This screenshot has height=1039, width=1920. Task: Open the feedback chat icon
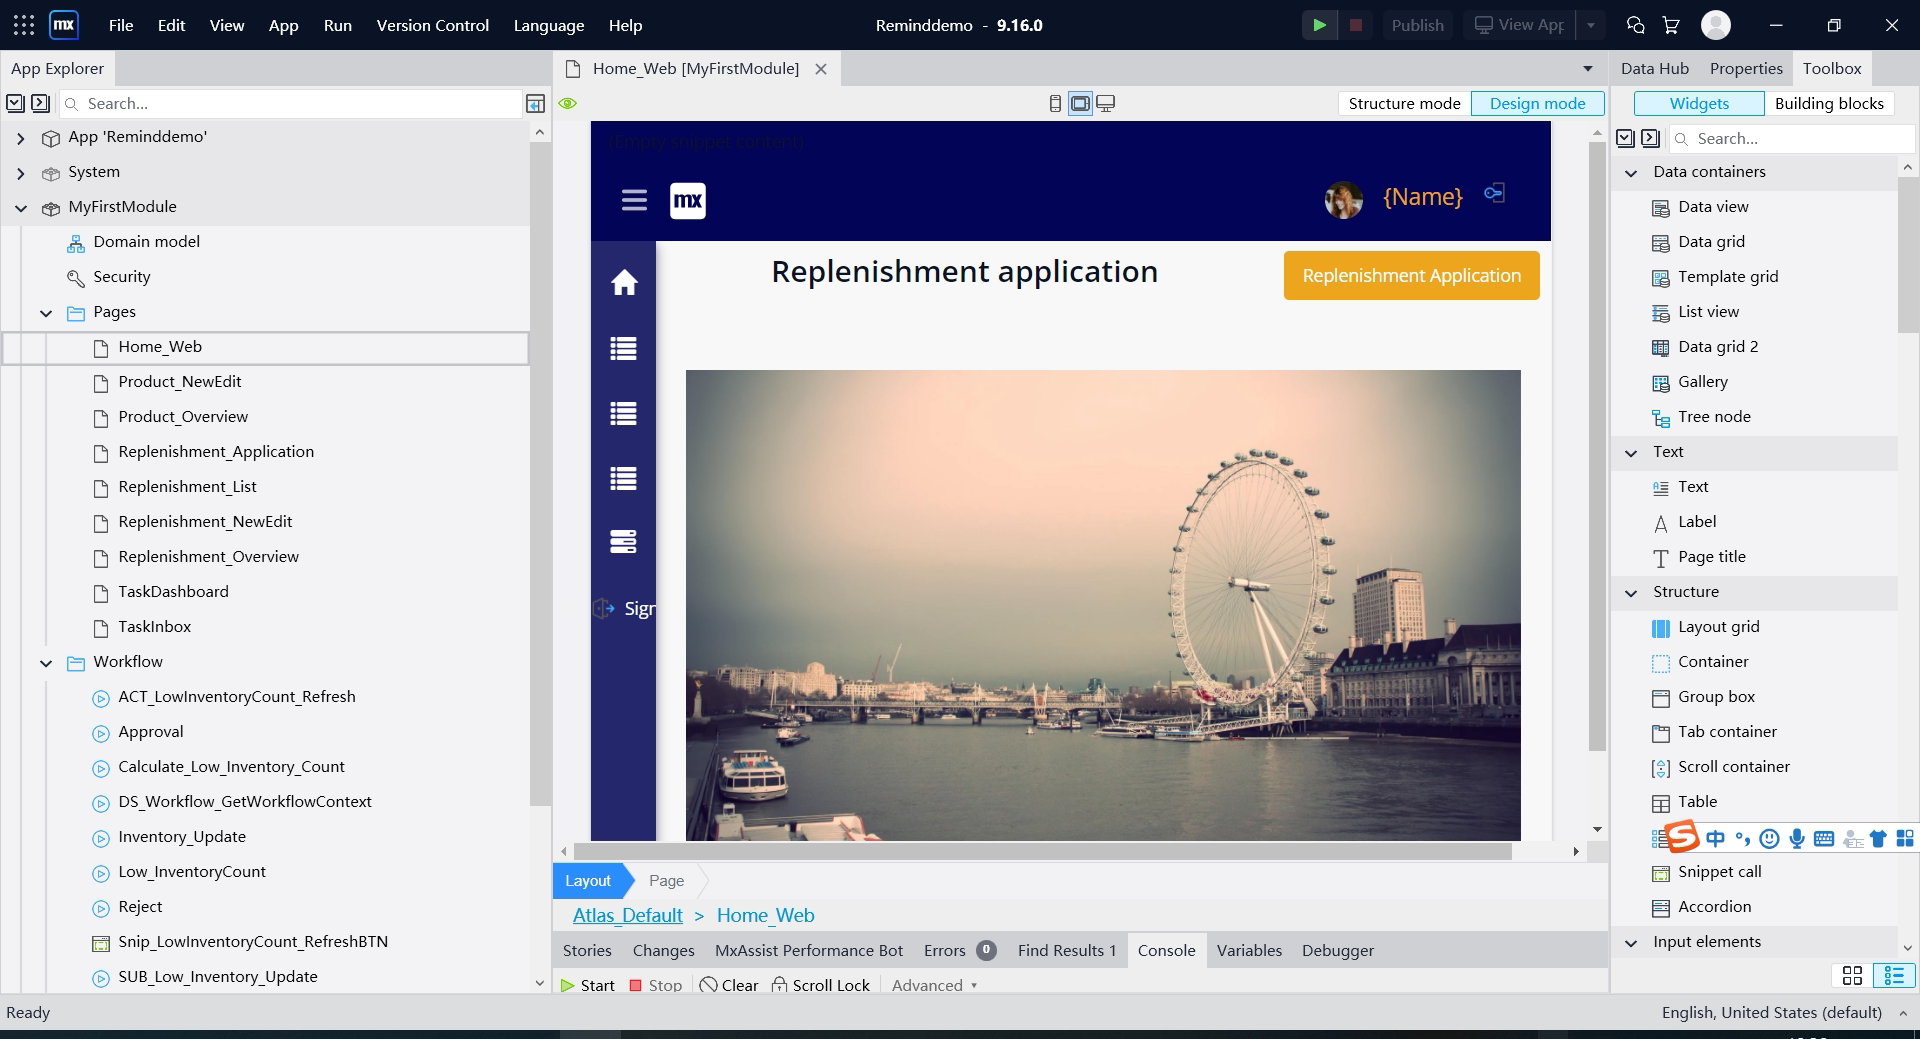tap(1636, 25)
